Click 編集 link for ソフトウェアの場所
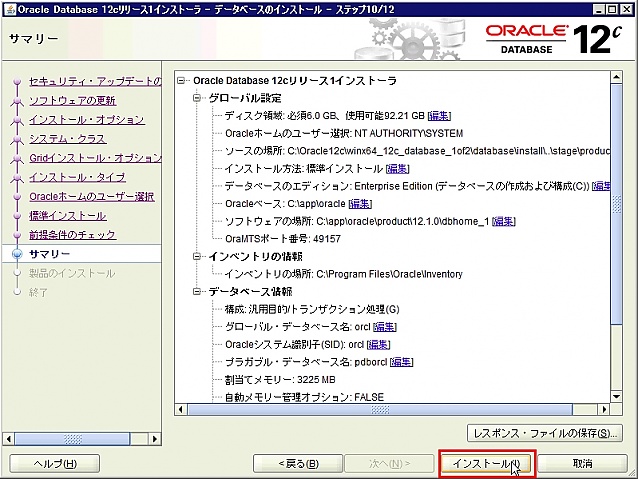The height and width of the screenshot is (479, 638). click(504, 221)
